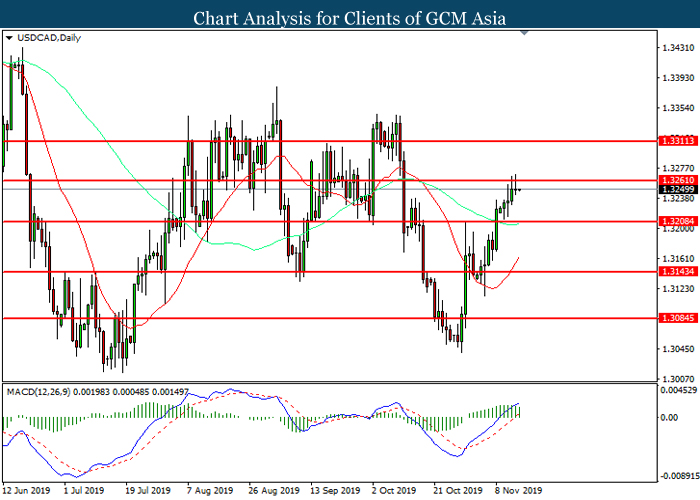The image size is (700, 500).
Task: Click the dropdown triangle before USDCAD,Daily
Action: pos(9,39)
